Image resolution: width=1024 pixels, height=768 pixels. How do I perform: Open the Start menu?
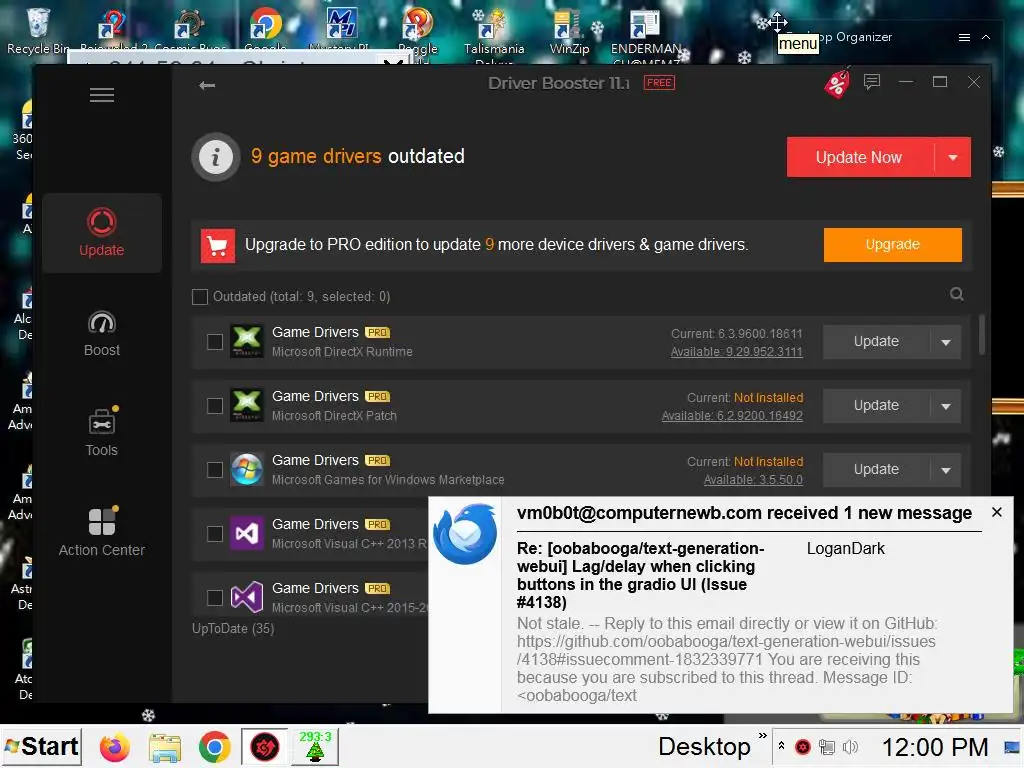coord(42,746)
